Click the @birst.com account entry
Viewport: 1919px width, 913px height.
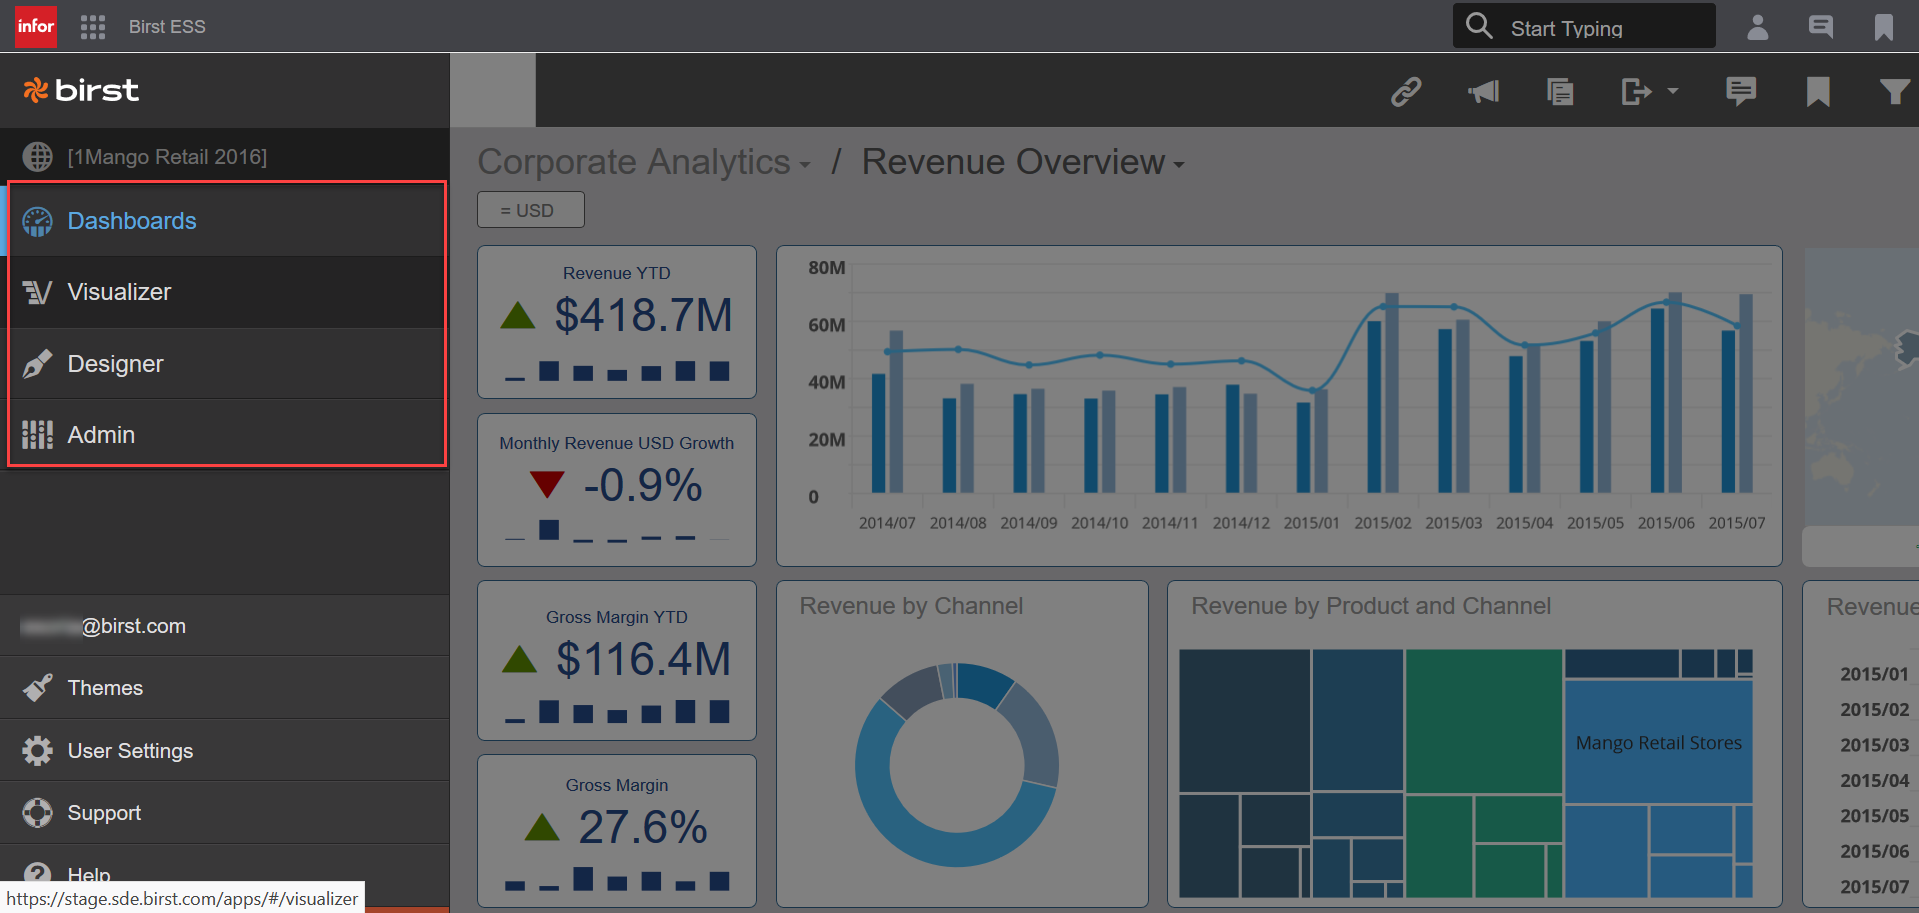click(224, 626)
